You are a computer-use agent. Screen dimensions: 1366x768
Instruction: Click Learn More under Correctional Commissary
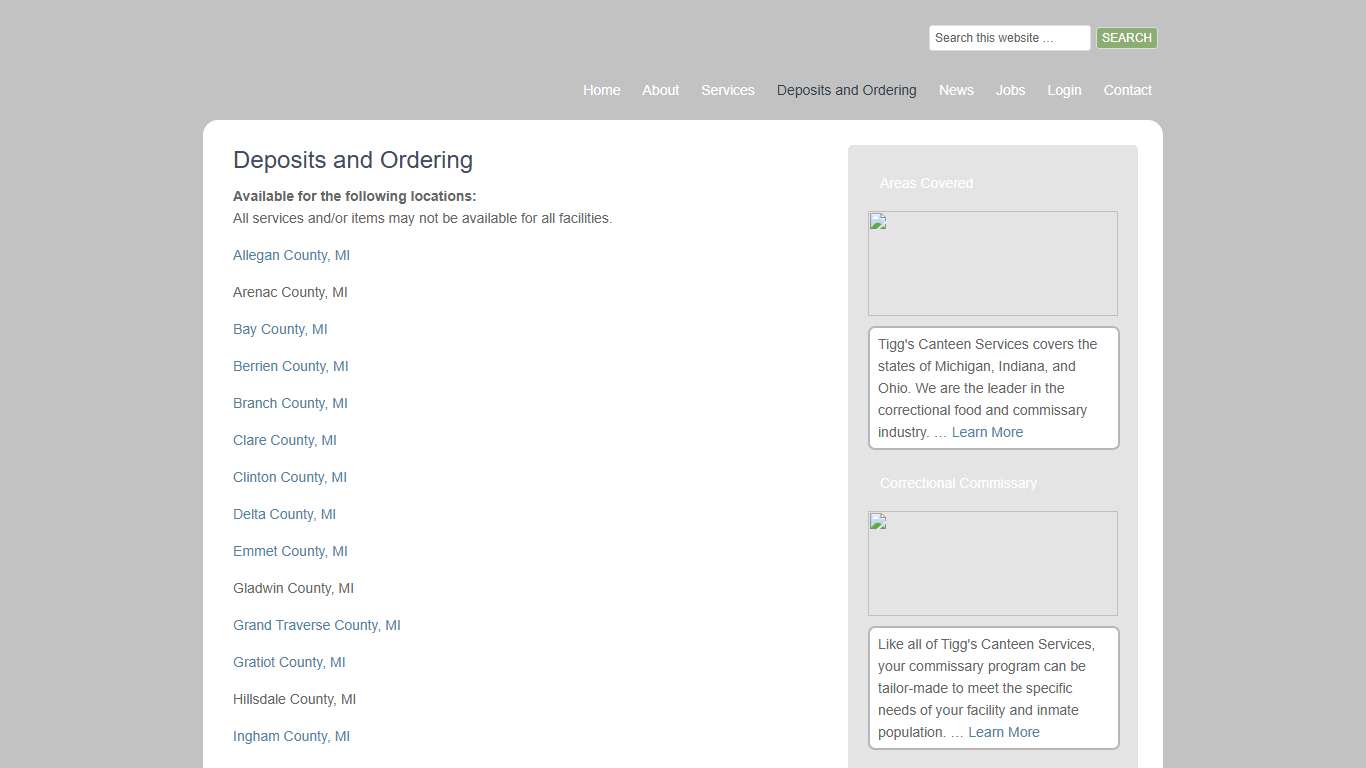pyautogui.click(x=1003, y=732)
